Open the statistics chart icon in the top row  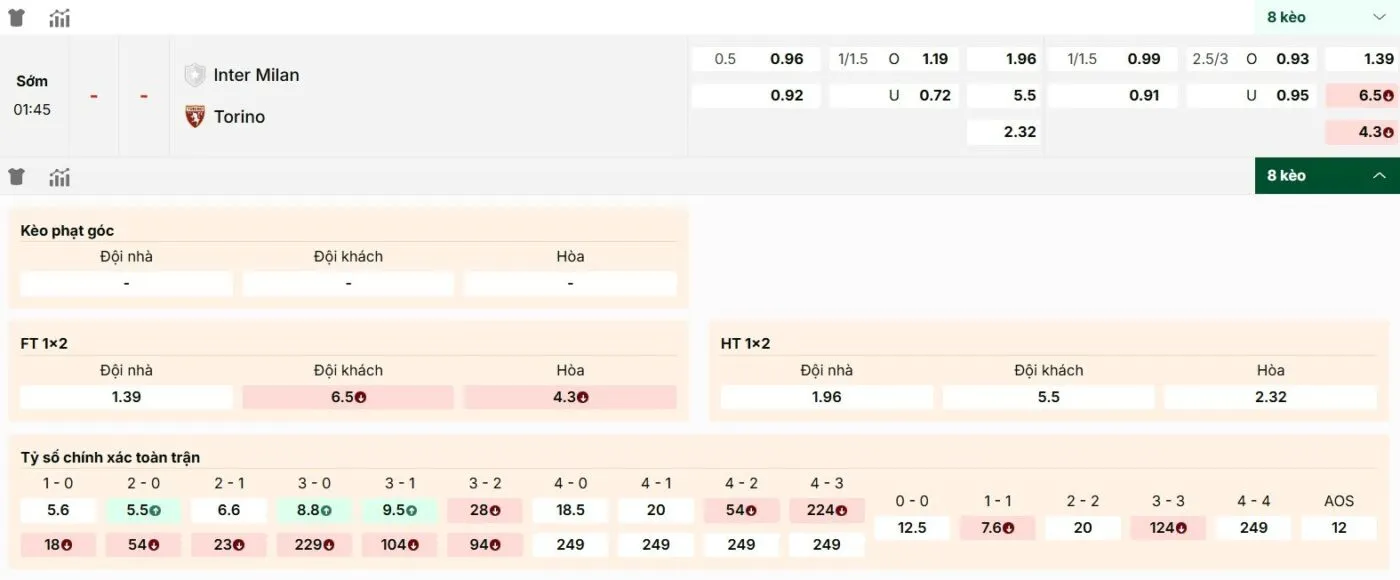point(59,17)
